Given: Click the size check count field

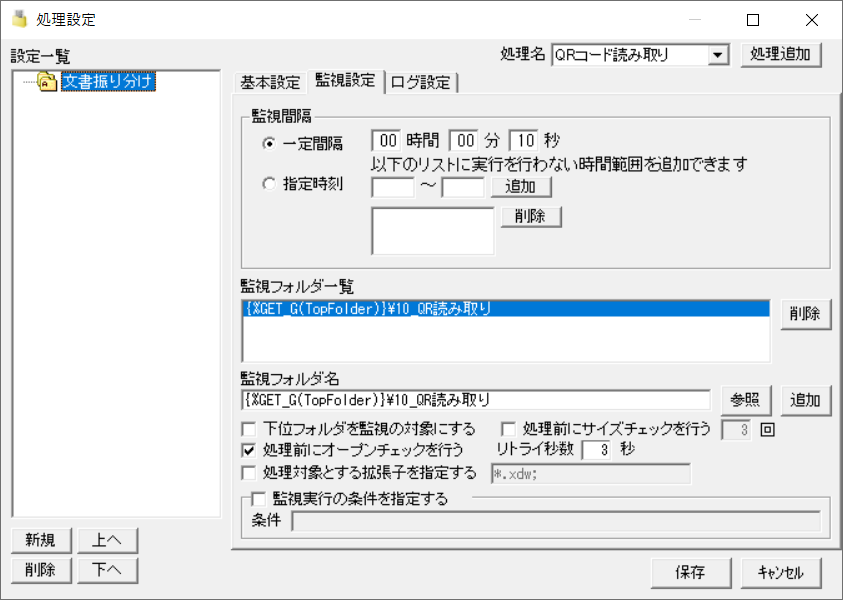Looking at the screenshot, I should point(736,430).
